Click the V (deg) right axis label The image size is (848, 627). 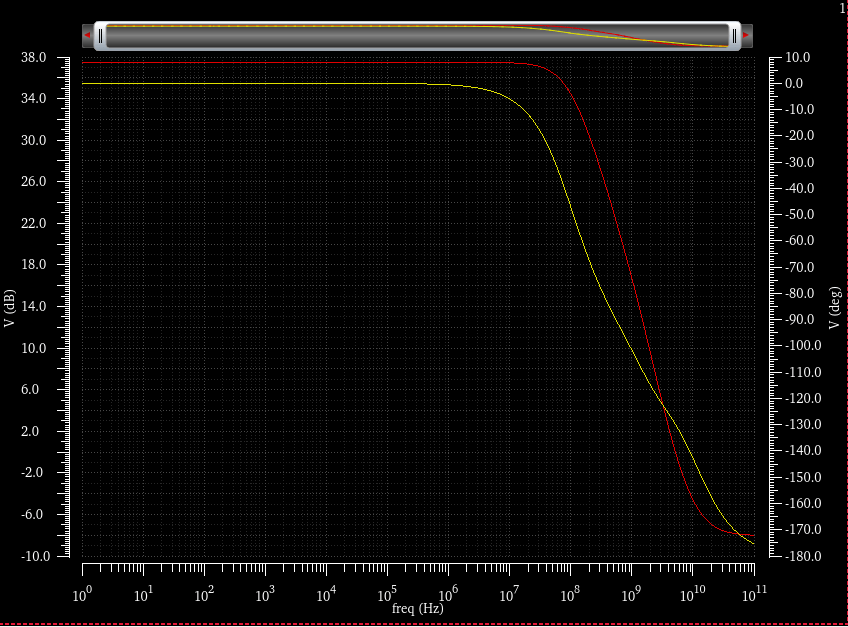tap(835, 307)
